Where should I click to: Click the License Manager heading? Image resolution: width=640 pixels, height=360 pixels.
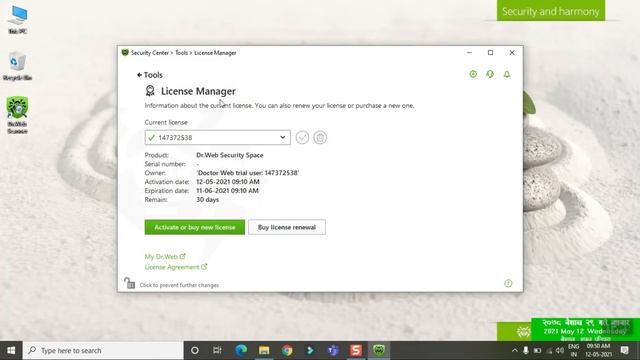[198, 91]
